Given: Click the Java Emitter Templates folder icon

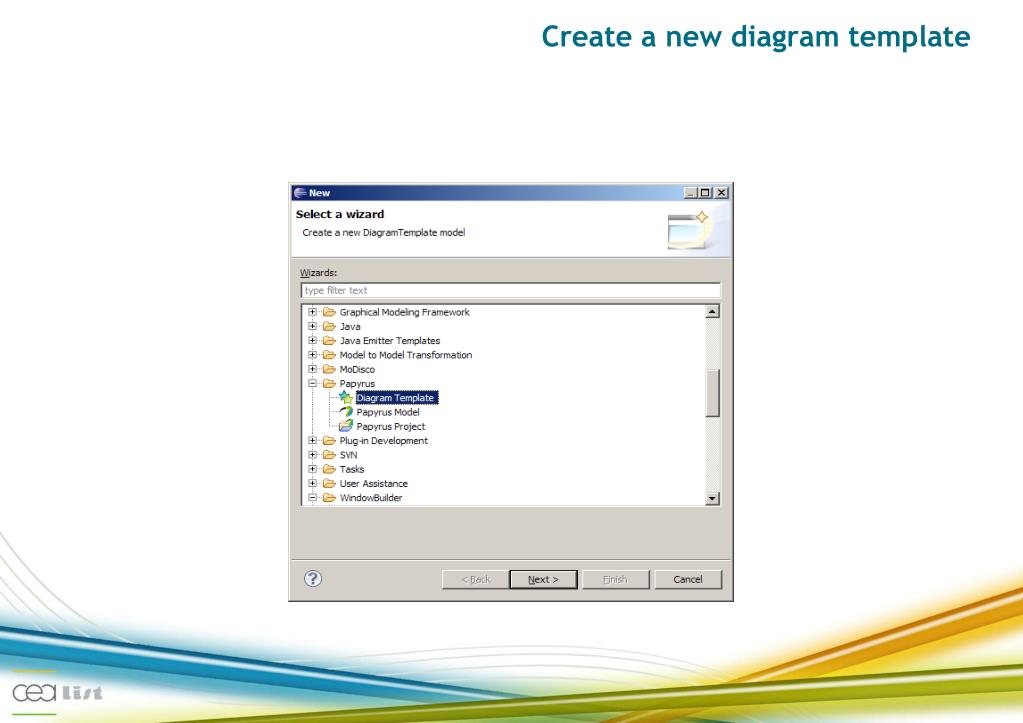Looking at the screenshot, I should (329, 341).
